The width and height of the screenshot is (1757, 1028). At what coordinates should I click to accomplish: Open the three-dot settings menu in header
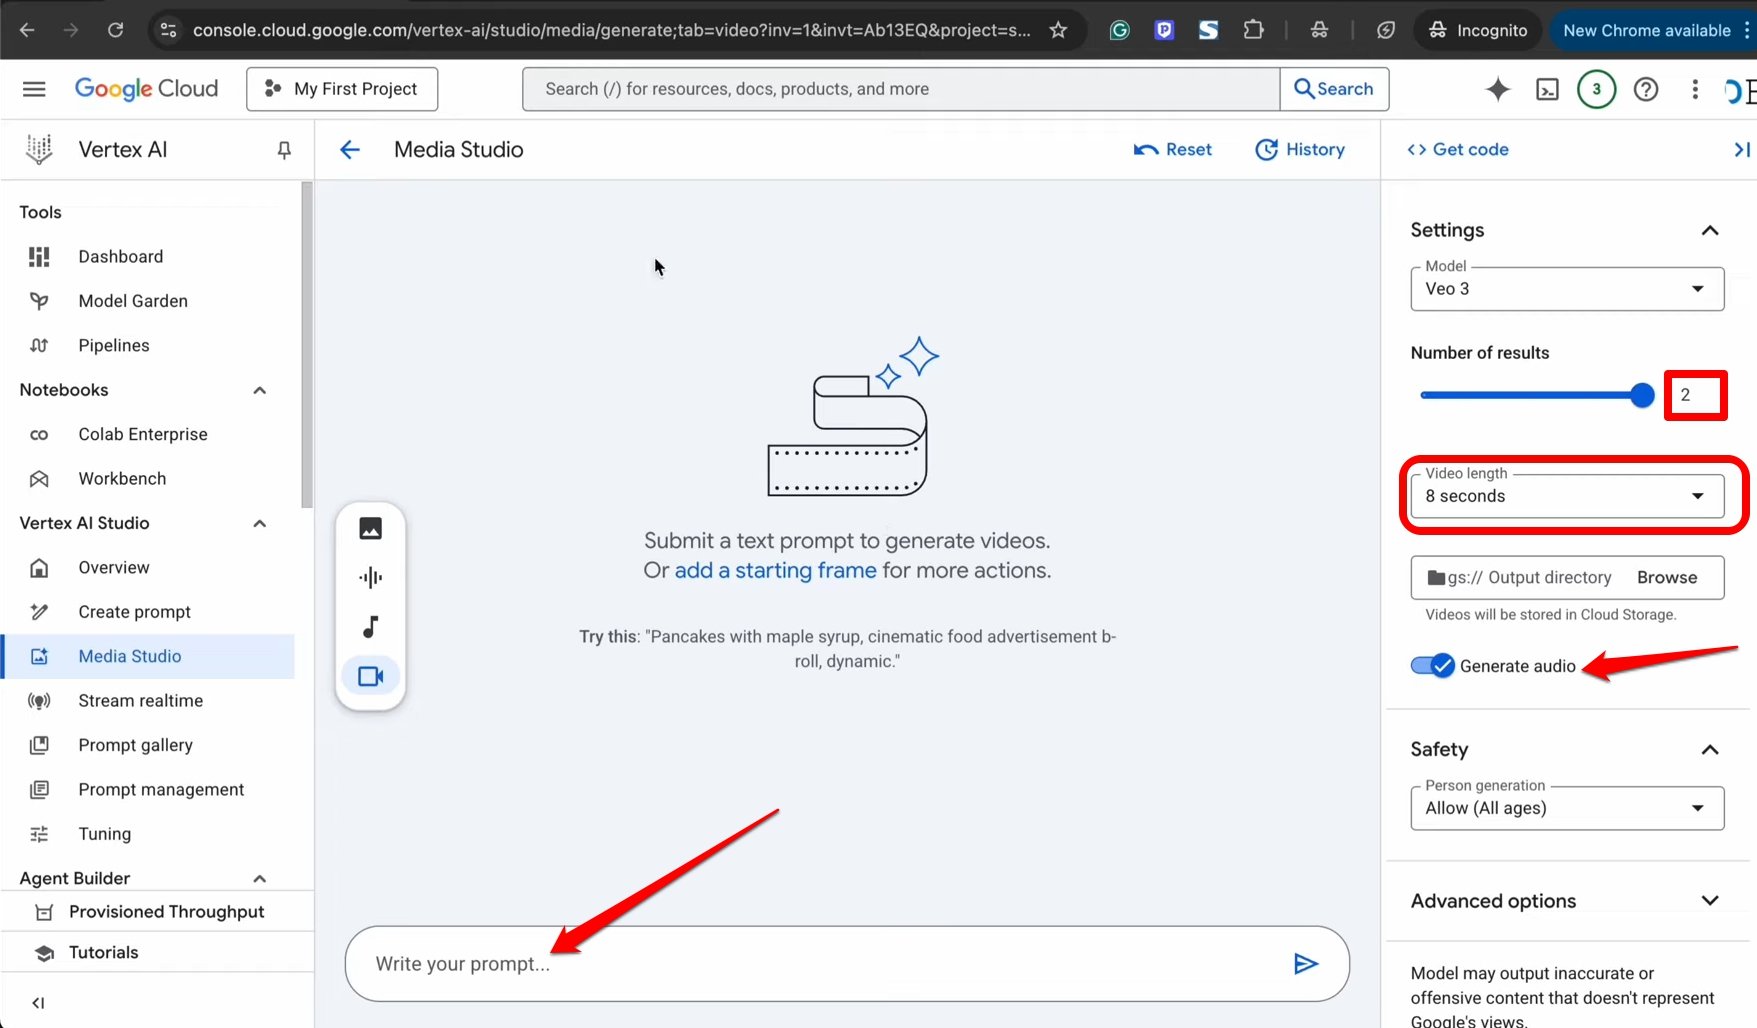point(1694,89)
